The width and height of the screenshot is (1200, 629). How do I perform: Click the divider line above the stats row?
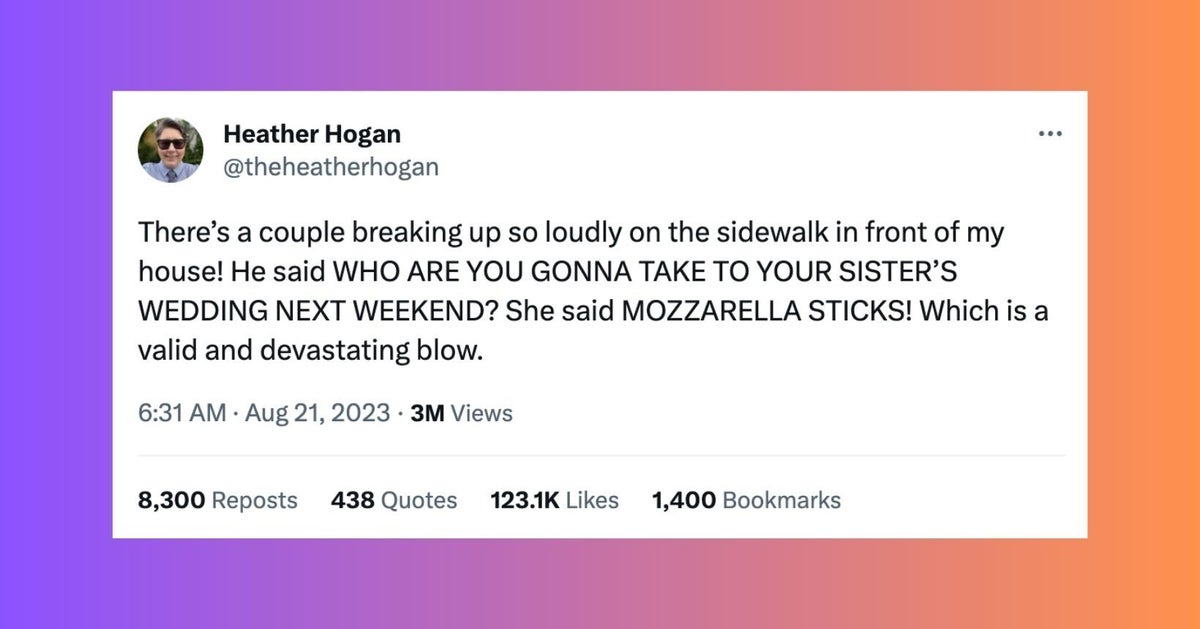(x=600, y=456)
